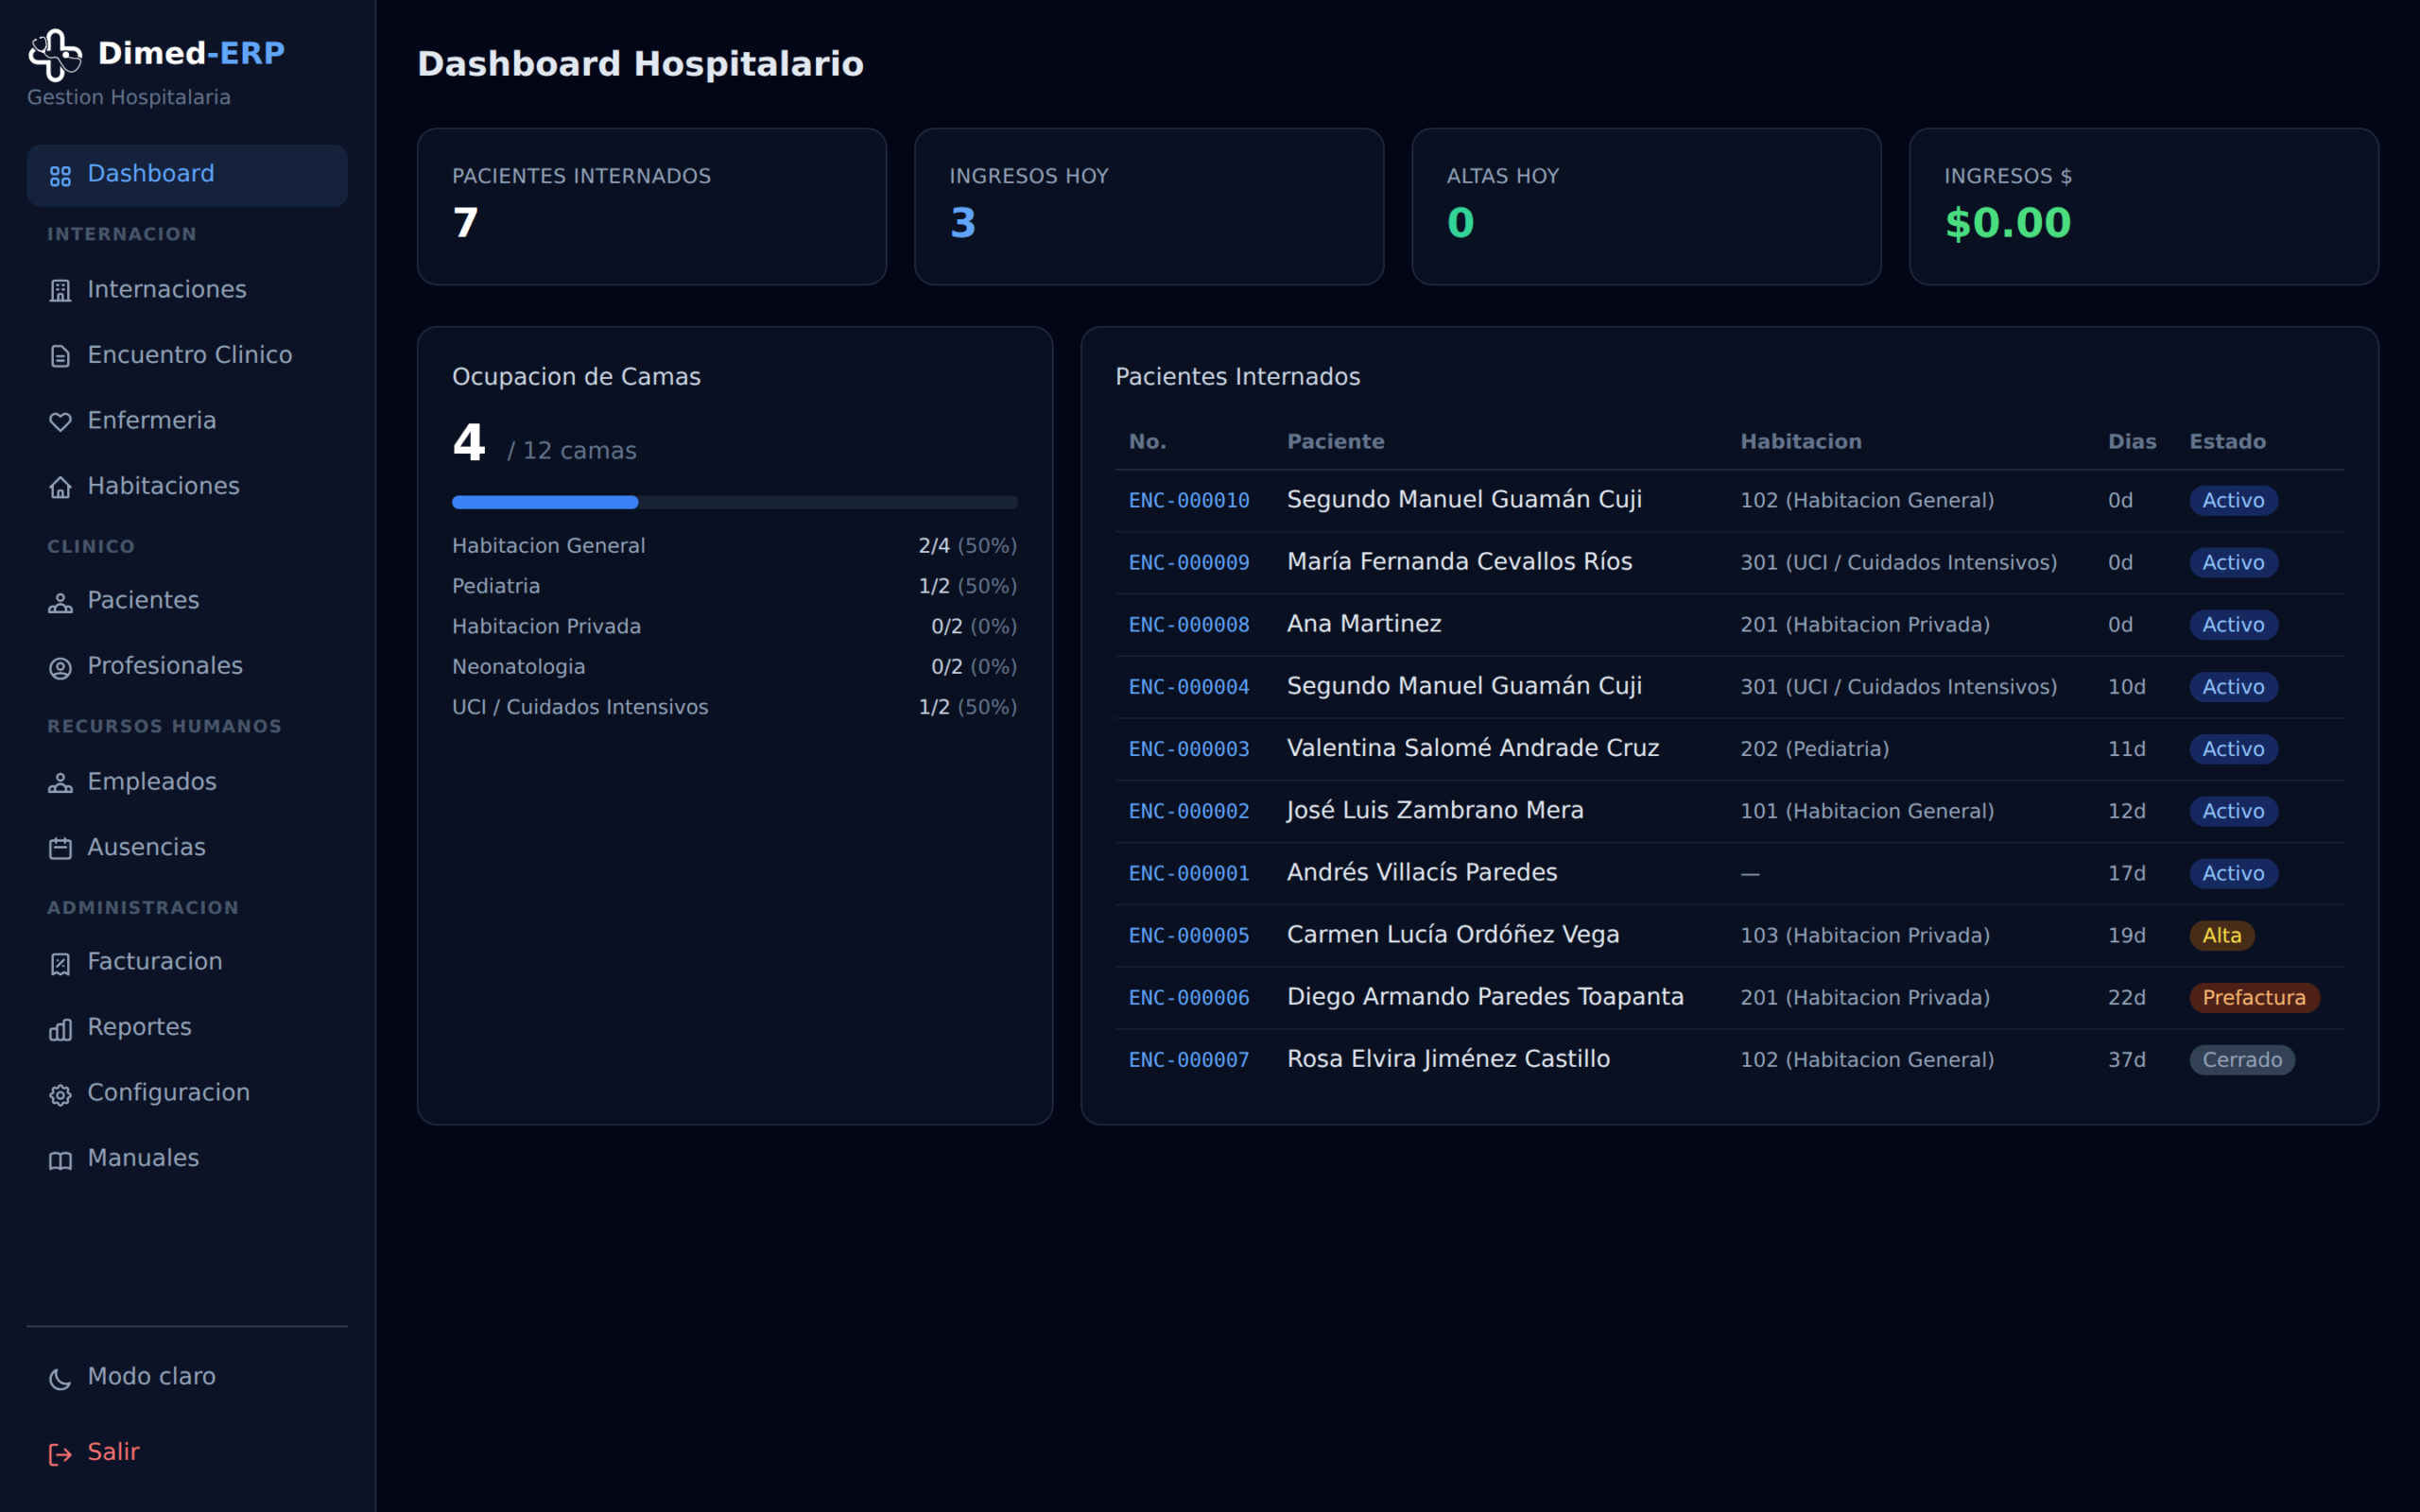Open encounter link ENC-000002

tap(1189, 811)
